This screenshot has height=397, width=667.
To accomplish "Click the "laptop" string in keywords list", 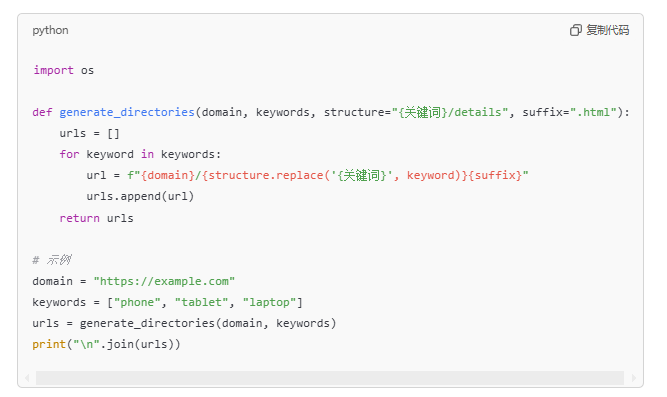I will coord(269,303).
